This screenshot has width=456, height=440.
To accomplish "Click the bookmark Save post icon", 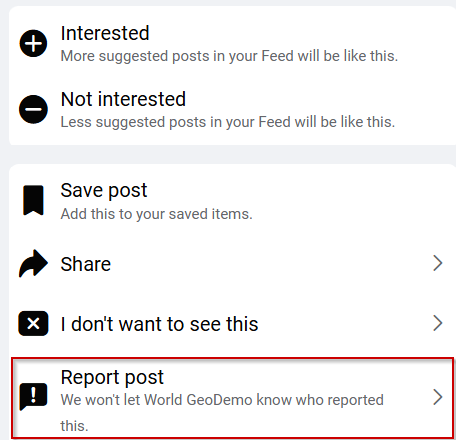I will [x=33, y=200].
